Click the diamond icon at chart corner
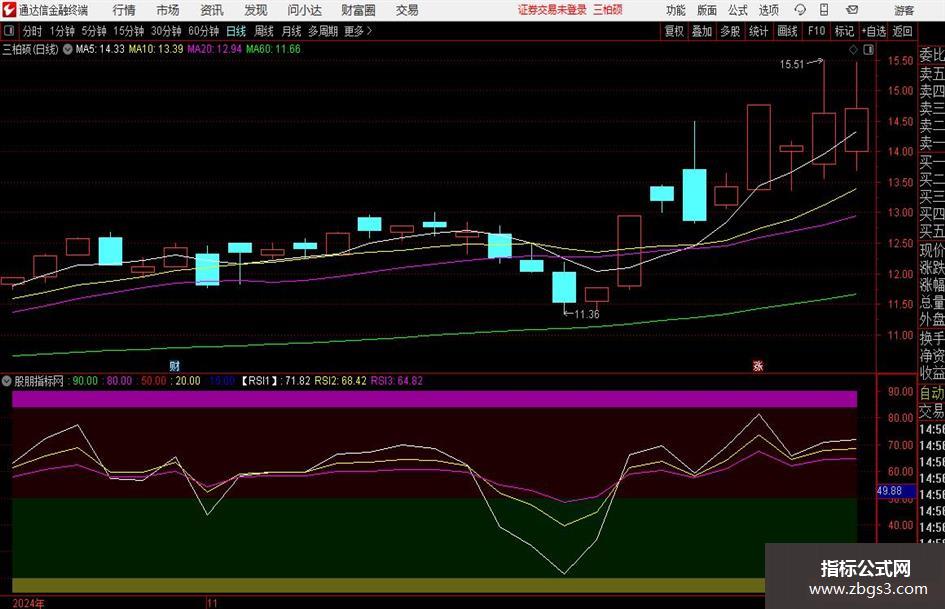The width and height of the screenshot is (945, 609). [x=853, y=50]
